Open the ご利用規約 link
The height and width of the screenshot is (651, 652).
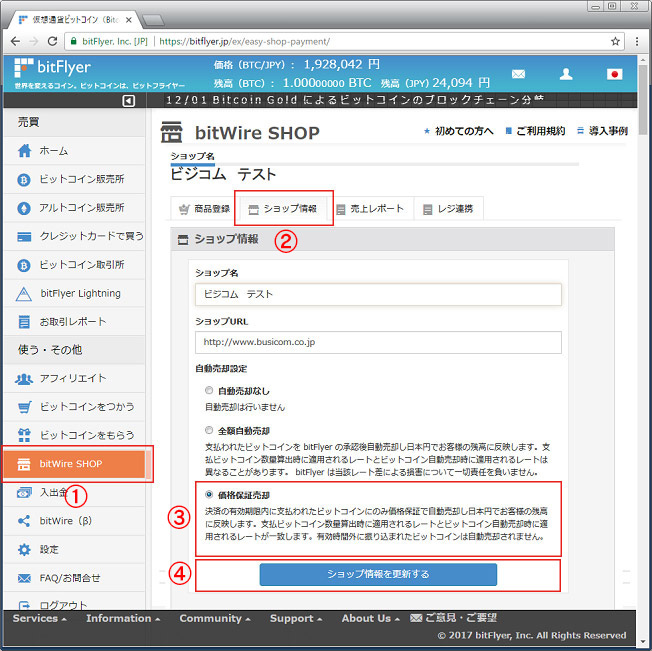(535, 131)
